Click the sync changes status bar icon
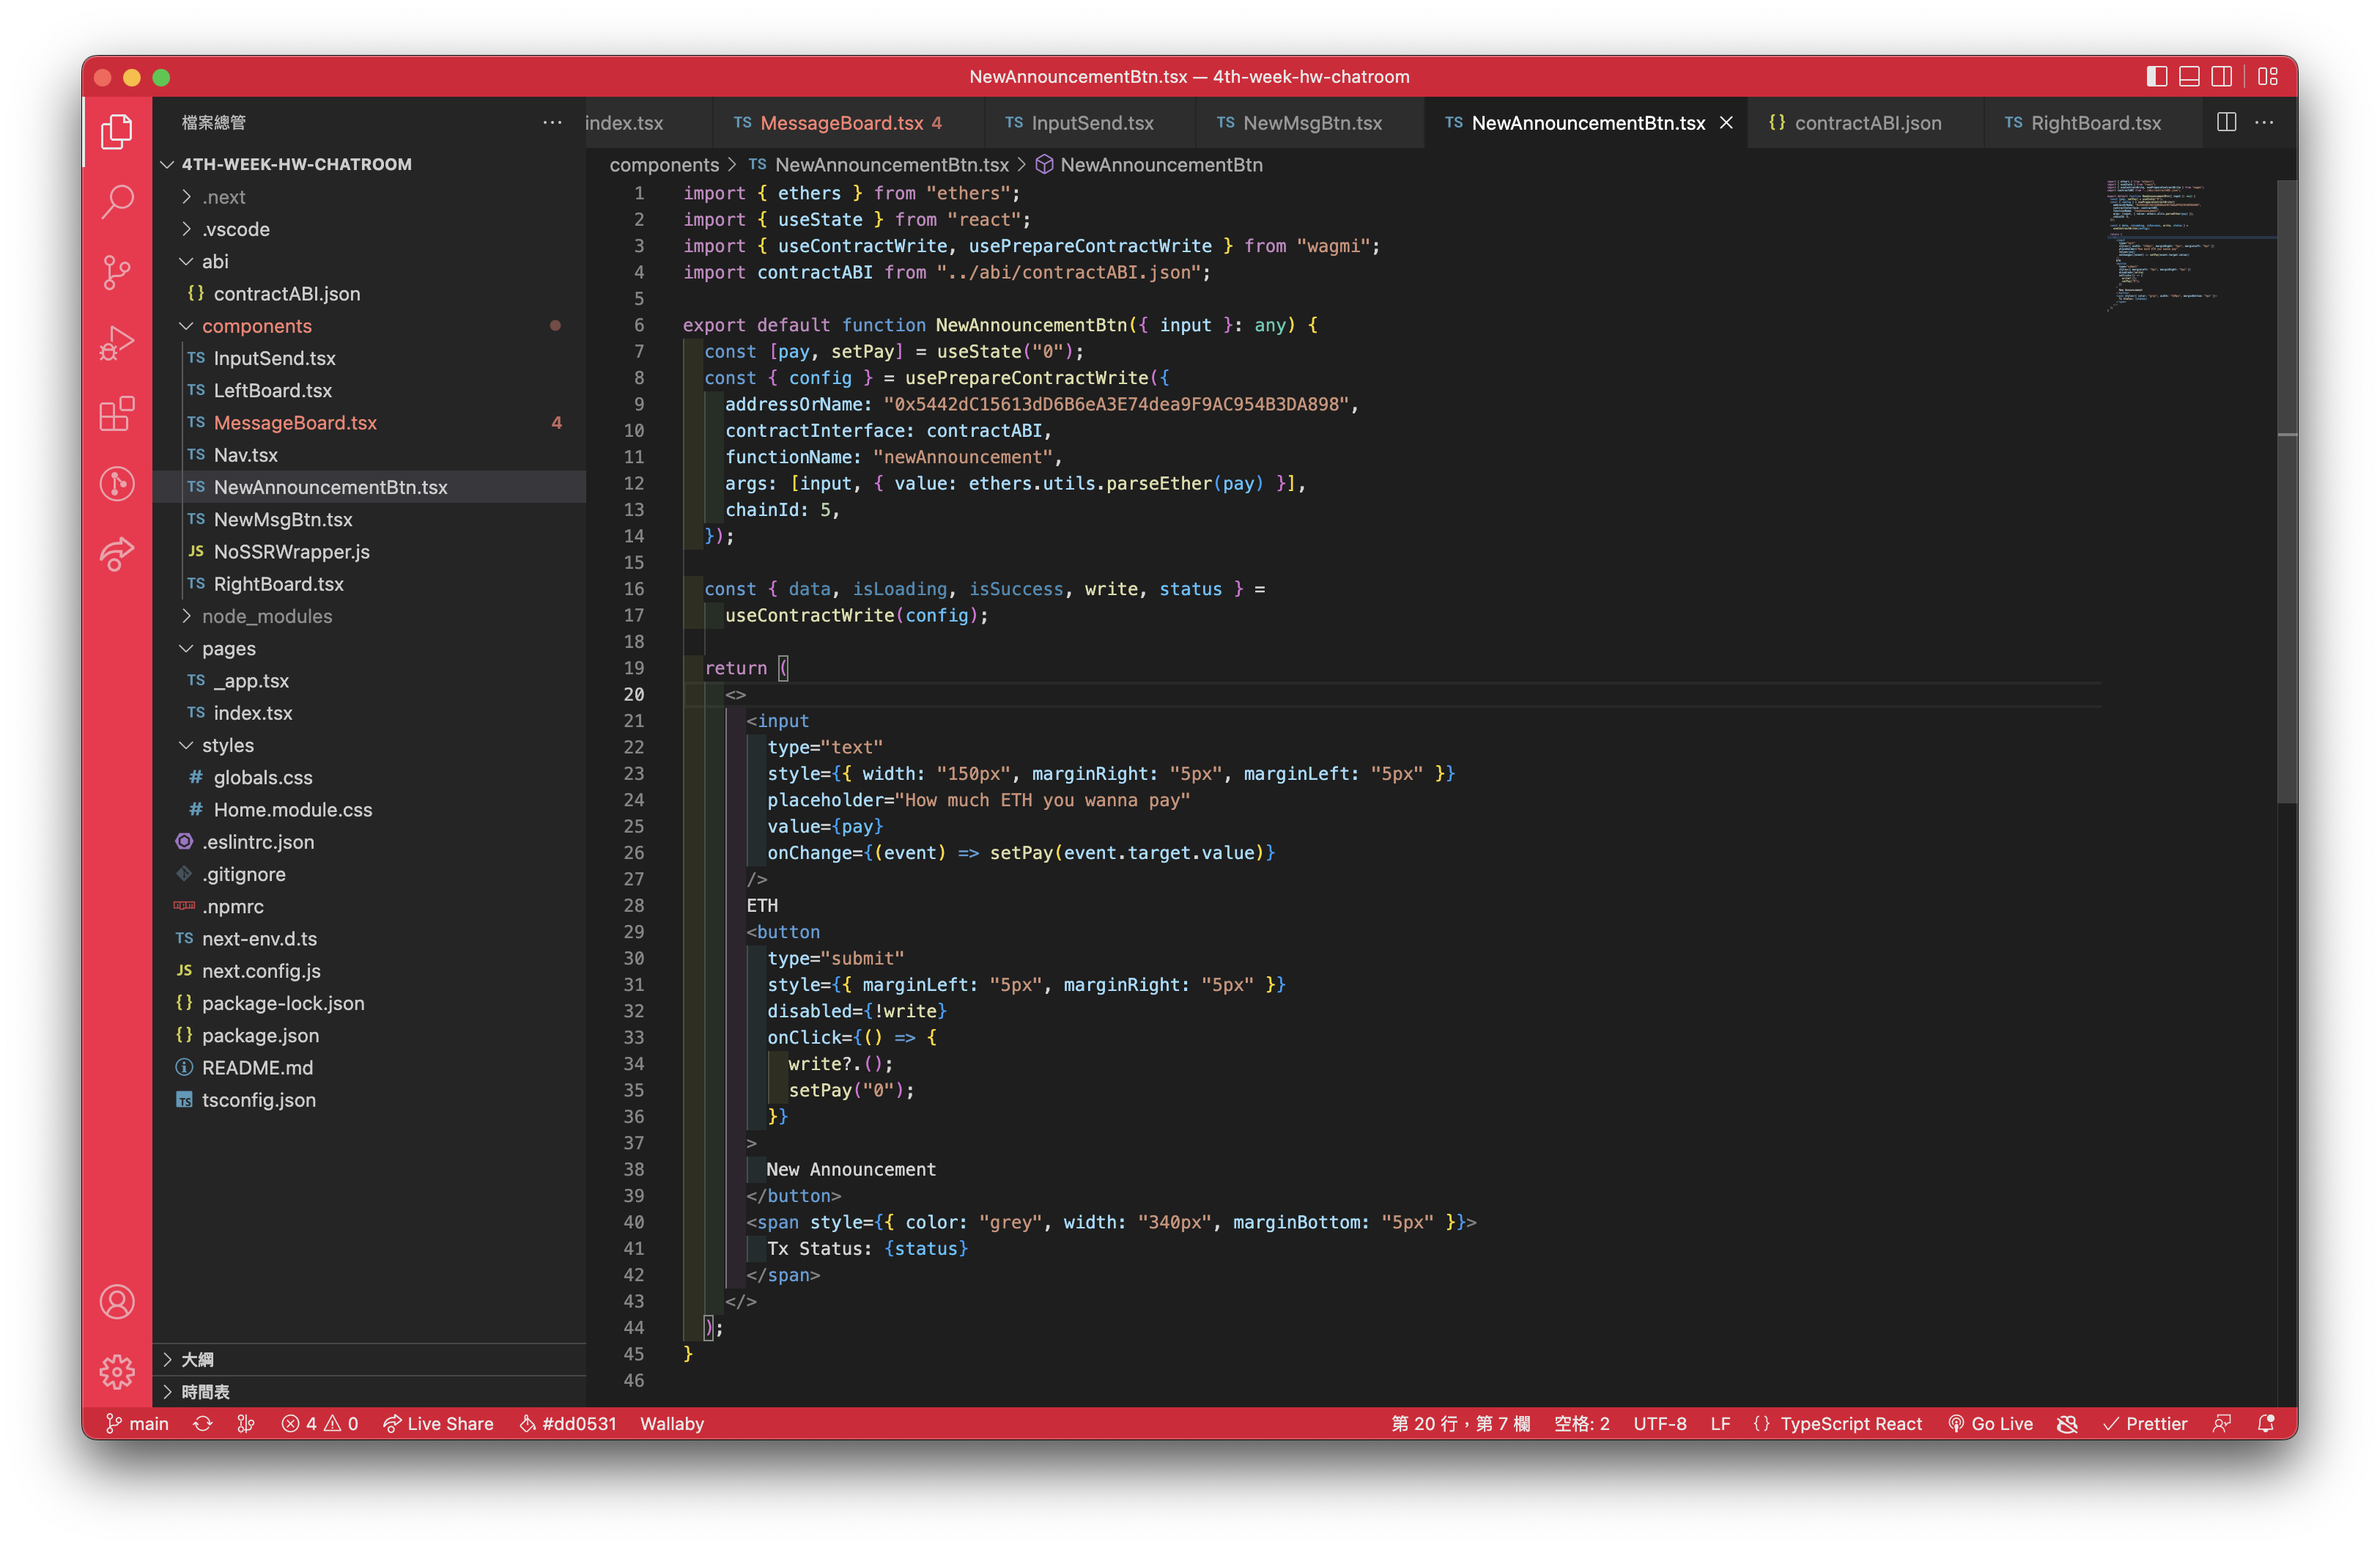Screen dimensions: 2380x1548 pos(203,1423)
